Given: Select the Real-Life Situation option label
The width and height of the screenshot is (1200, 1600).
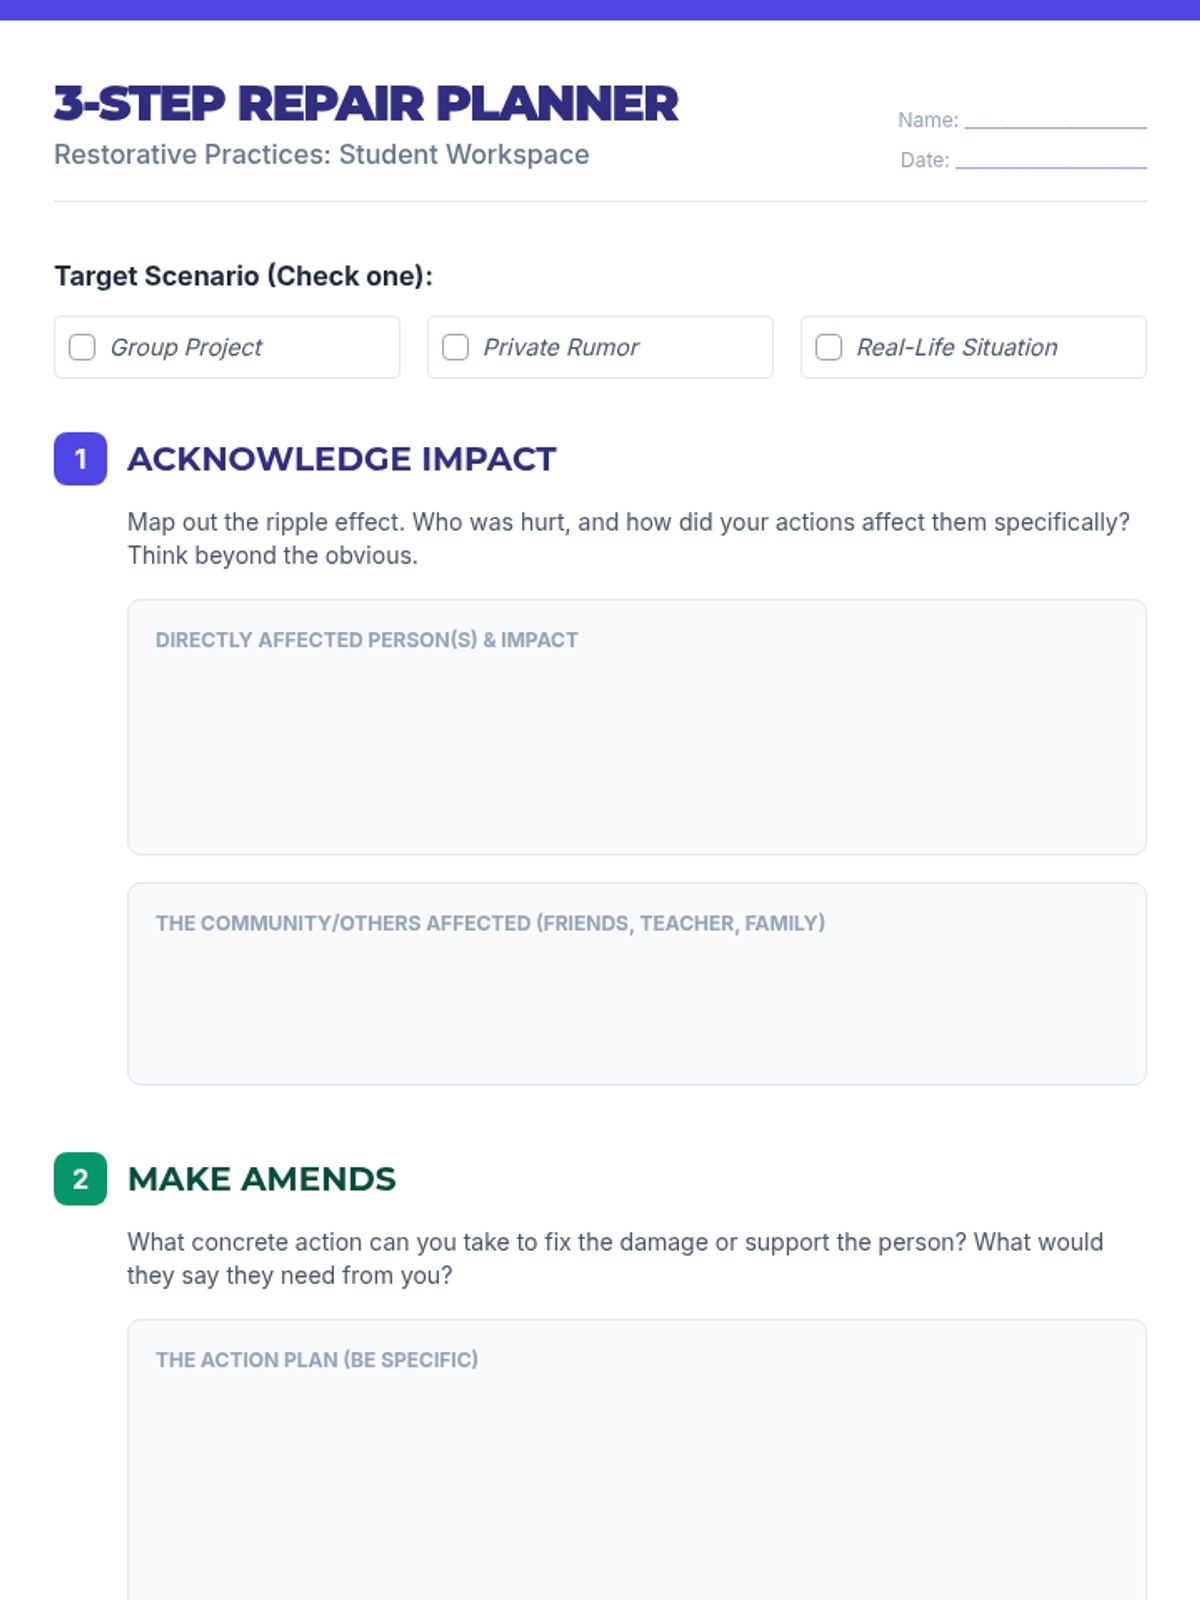Looking at the screenshot, I should pyautogui.click(x=957, y=347).
